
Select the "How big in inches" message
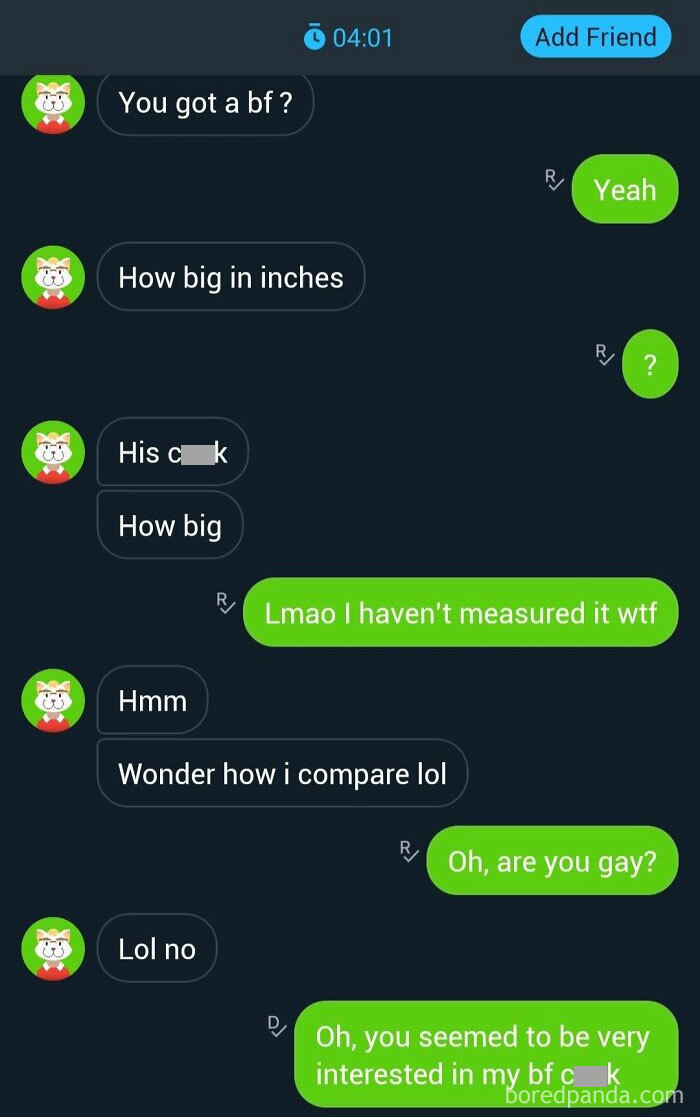pyautogui.click(x=231, y=277)
